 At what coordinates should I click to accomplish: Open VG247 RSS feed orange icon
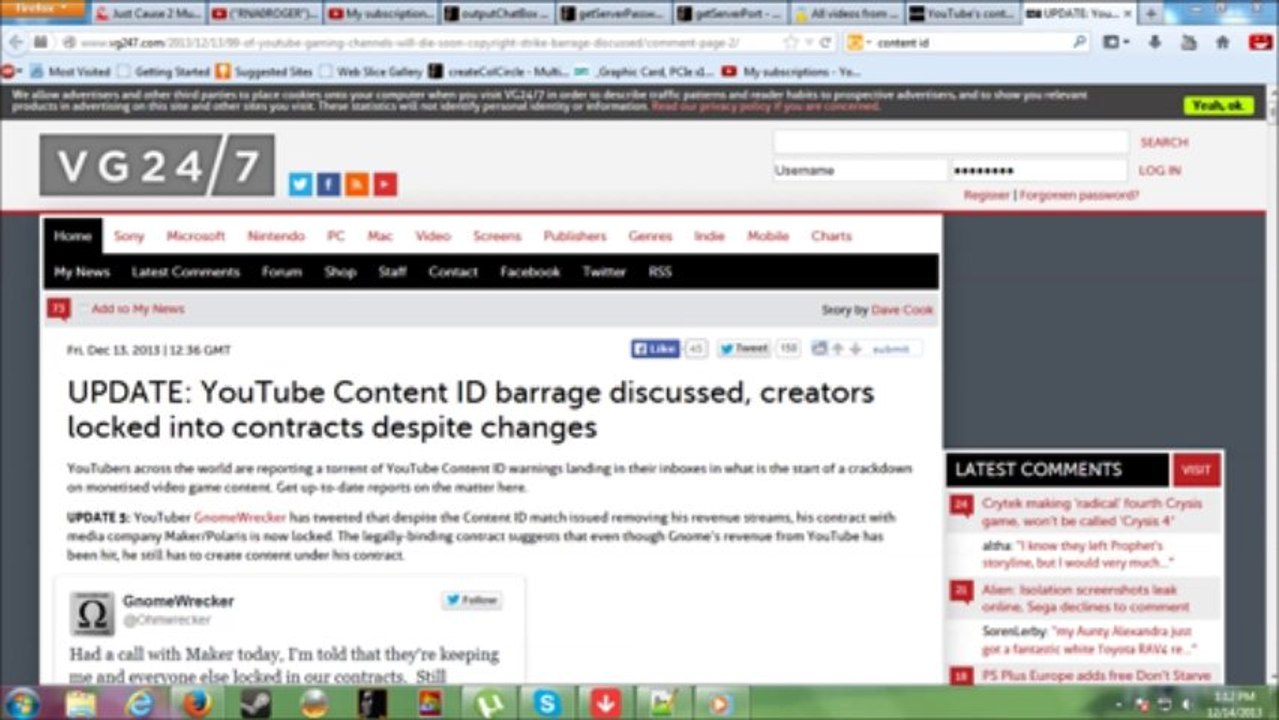(x=357, y=184)
